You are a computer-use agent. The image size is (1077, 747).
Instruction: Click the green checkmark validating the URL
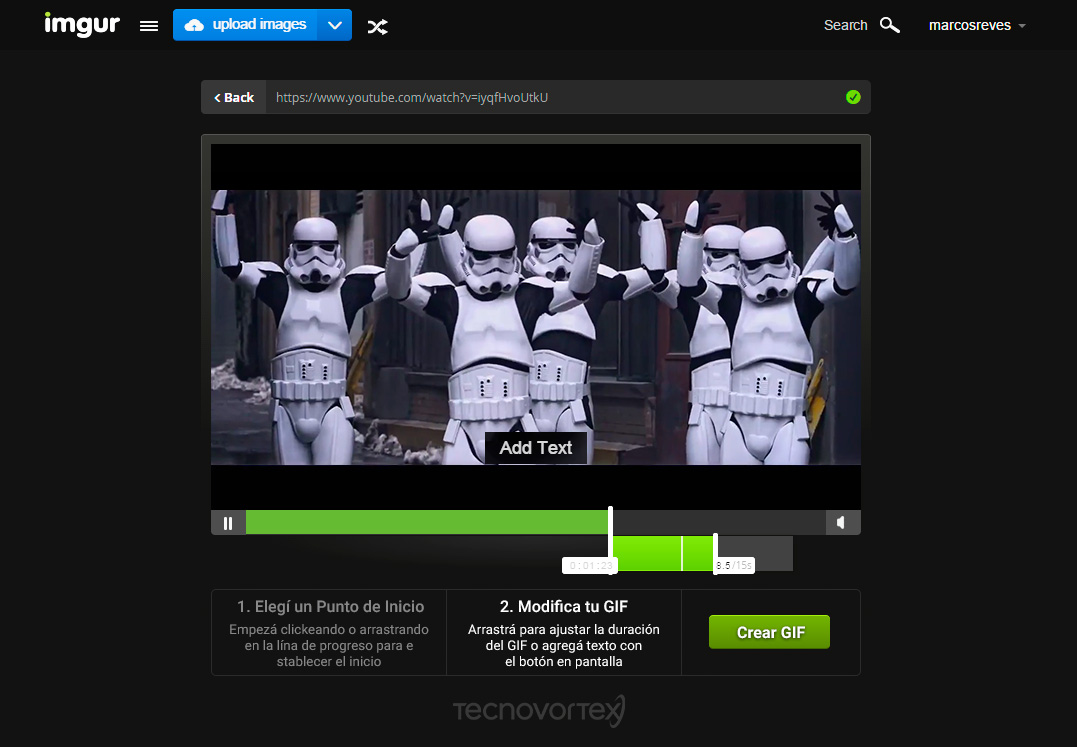tap(853, 97)
